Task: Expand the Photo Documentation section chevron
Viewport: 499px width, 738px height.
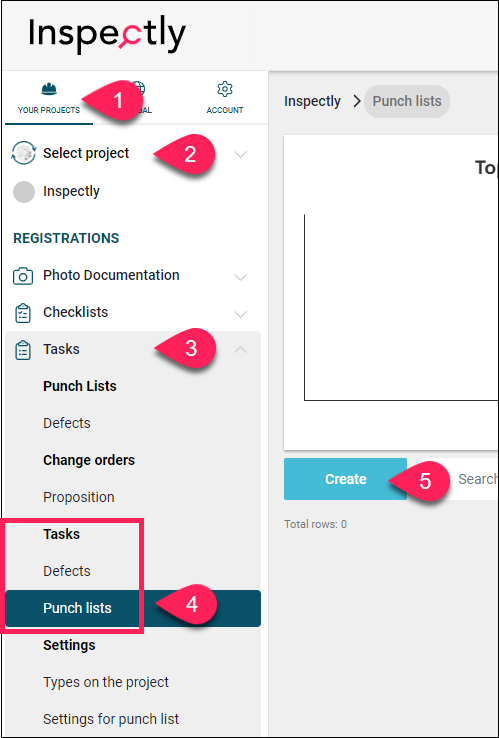Action: point(241,277)
